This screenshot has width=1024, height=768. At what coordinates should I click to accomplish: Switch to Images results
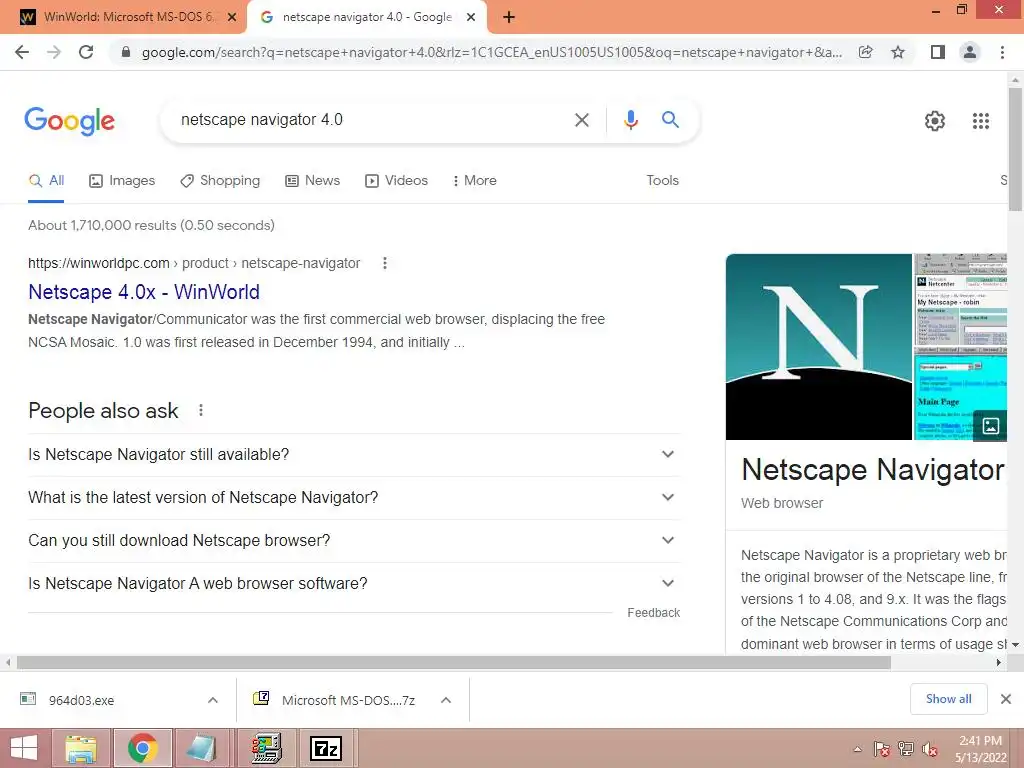[x=122, y=180]
